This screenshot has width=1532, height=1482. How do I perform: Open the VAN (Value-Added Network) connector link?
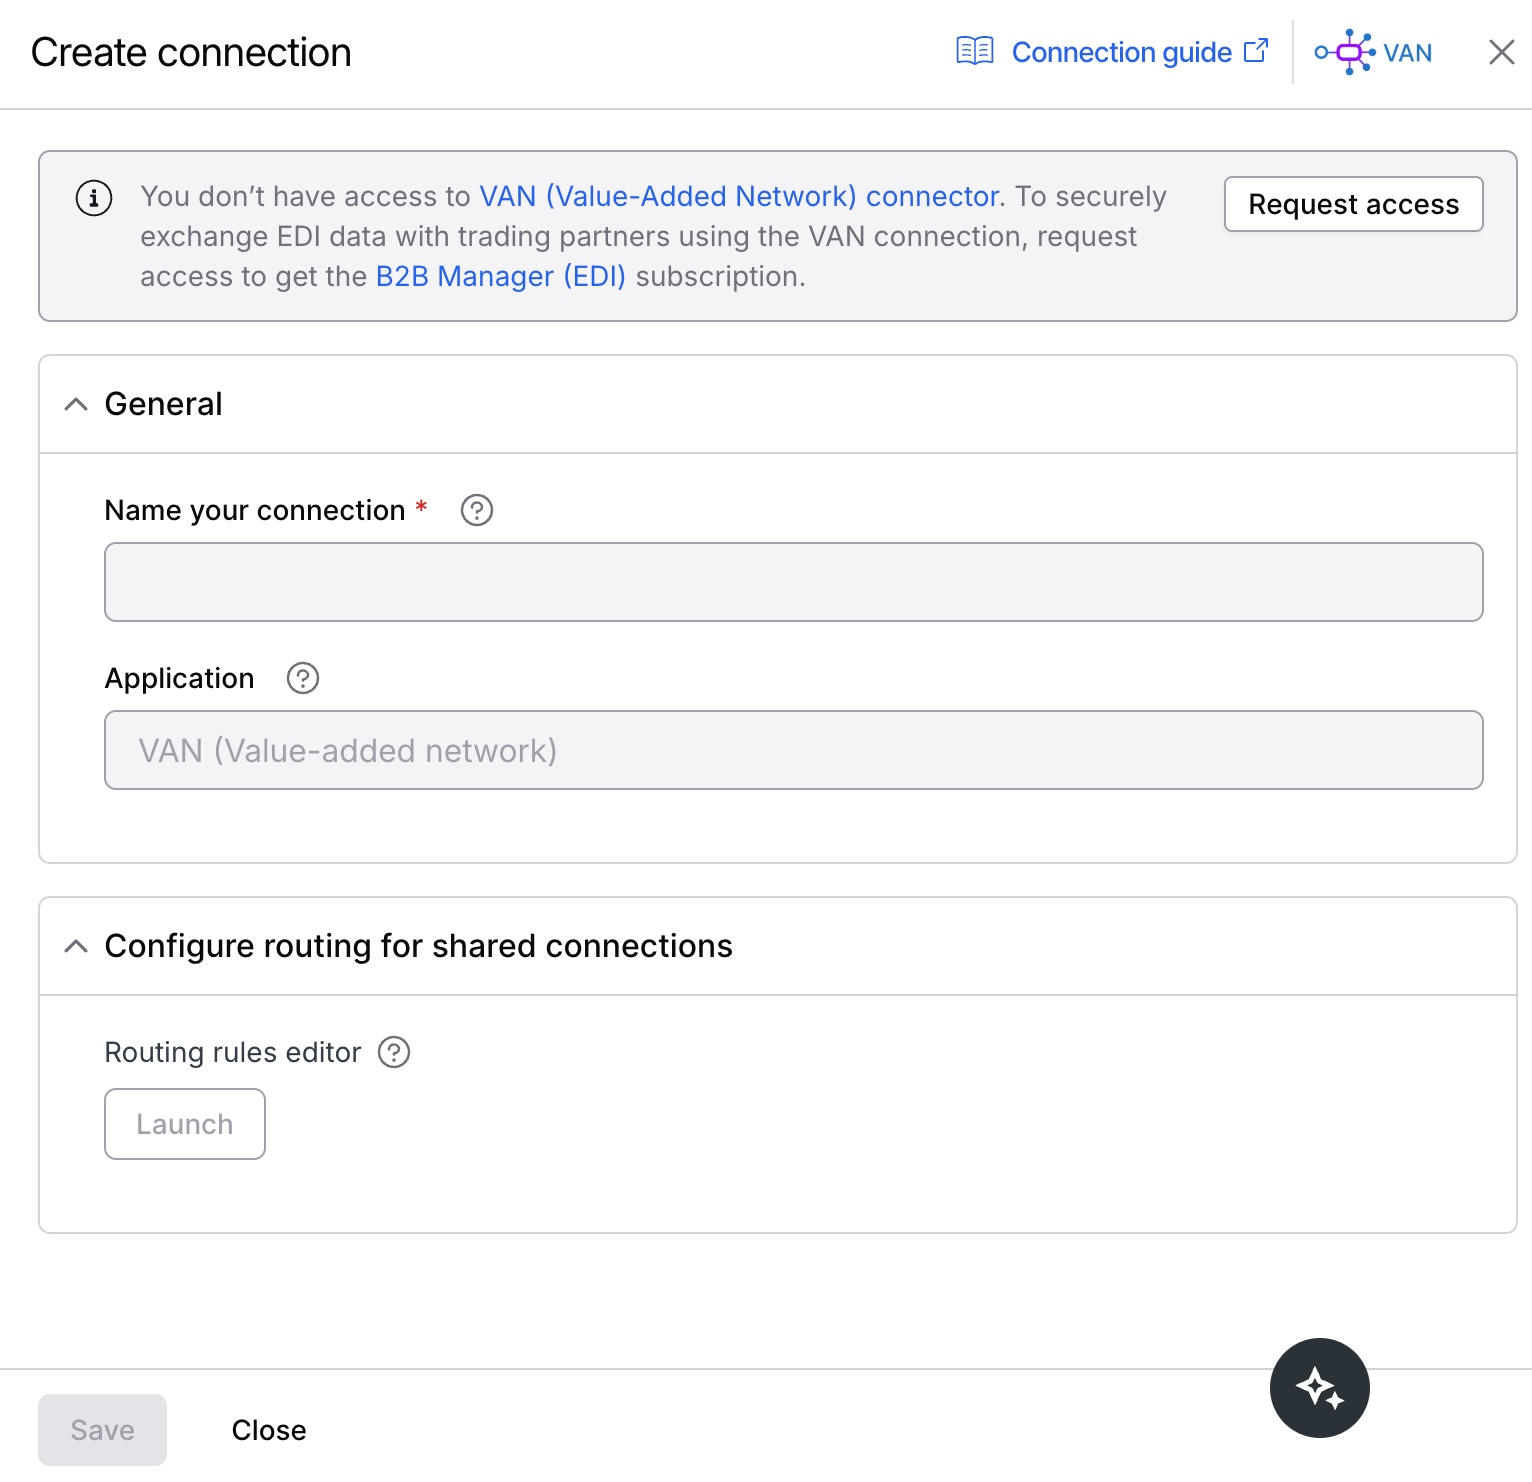[x=737, y=196]
